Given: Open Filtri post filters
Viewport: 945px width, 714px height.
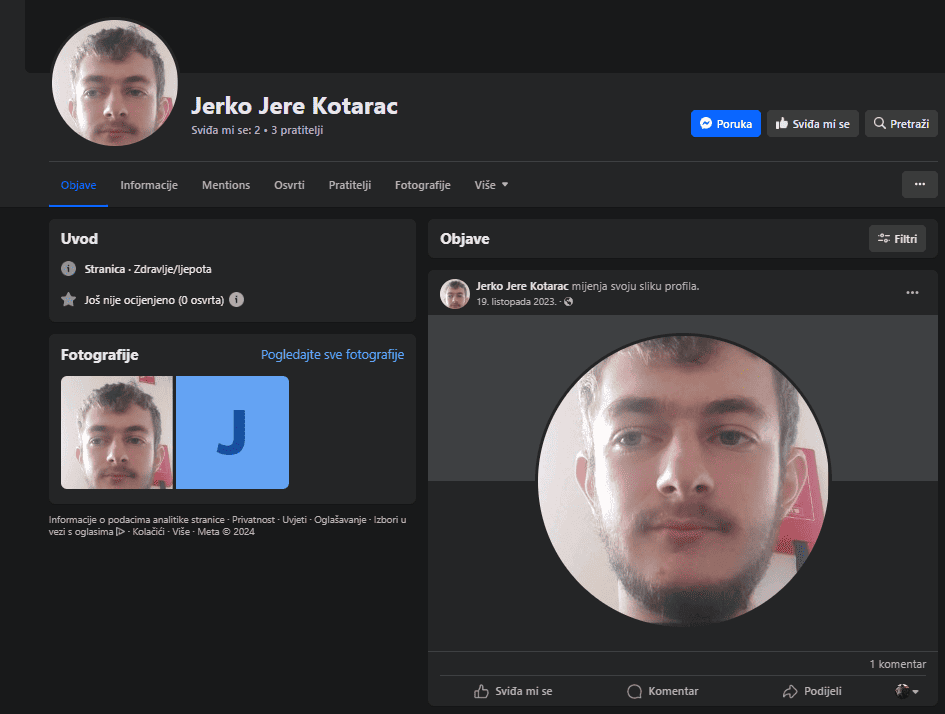Looking at the screenshot, I should click(x=897, y=239).
